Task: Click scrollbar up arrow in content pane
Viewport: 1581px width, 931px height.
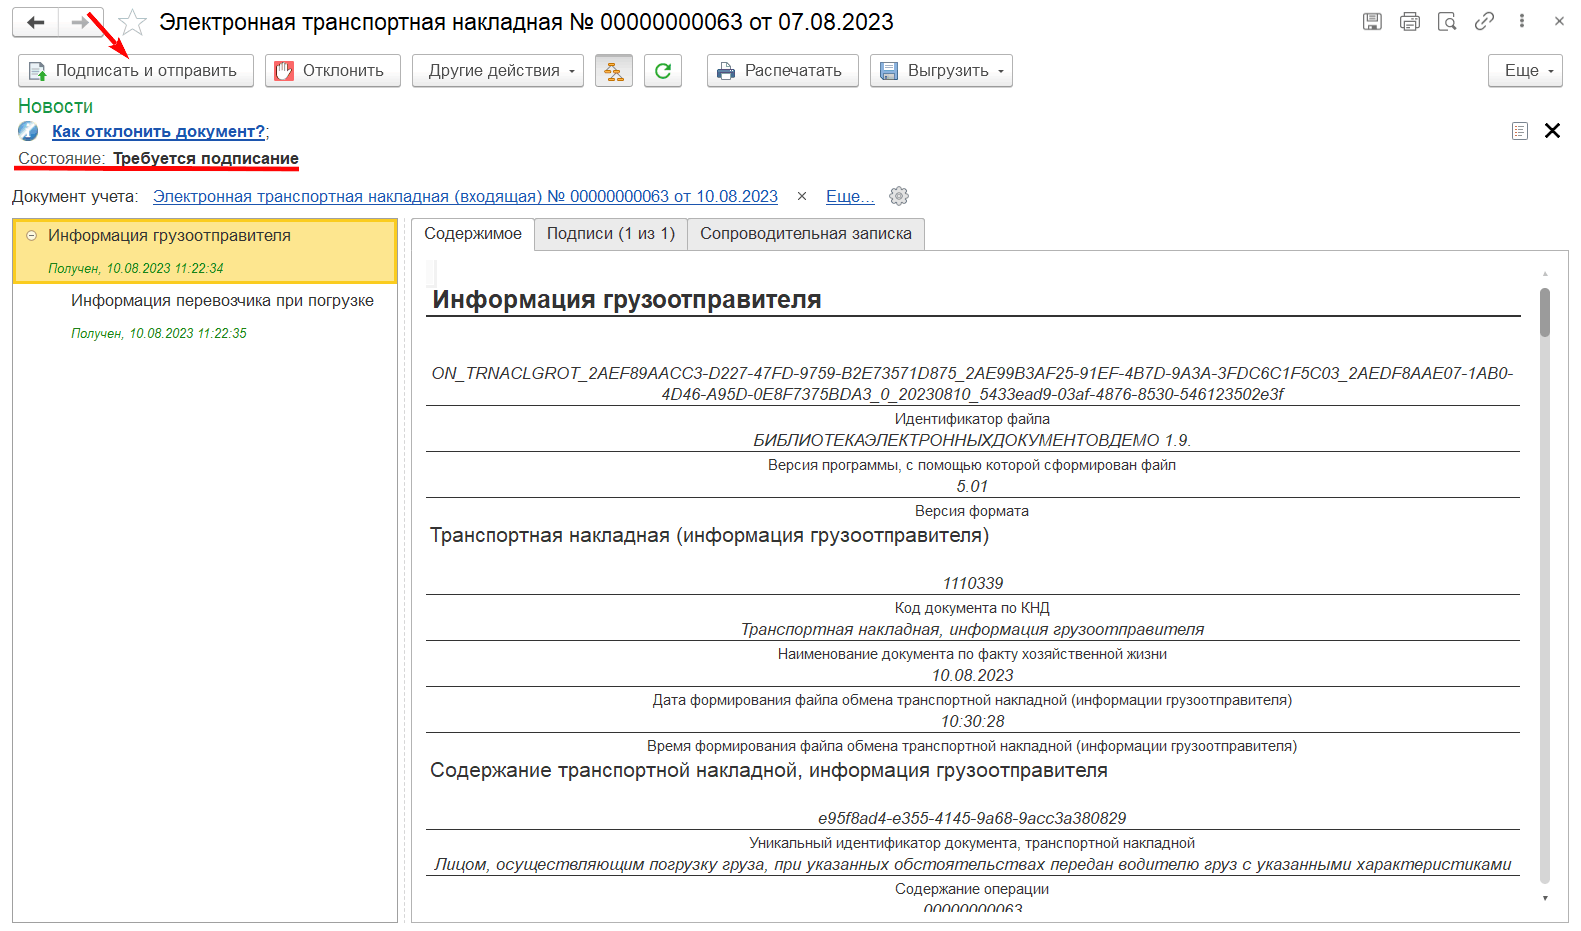Action: tap(1545, 273)
